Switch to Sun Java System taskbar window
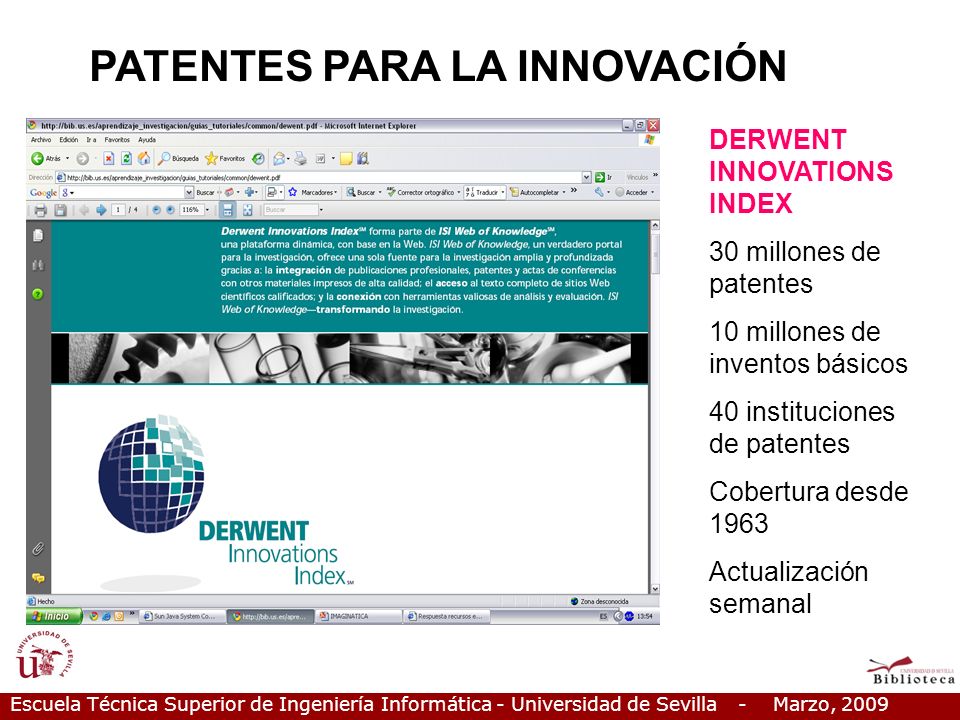 point(181,617)
